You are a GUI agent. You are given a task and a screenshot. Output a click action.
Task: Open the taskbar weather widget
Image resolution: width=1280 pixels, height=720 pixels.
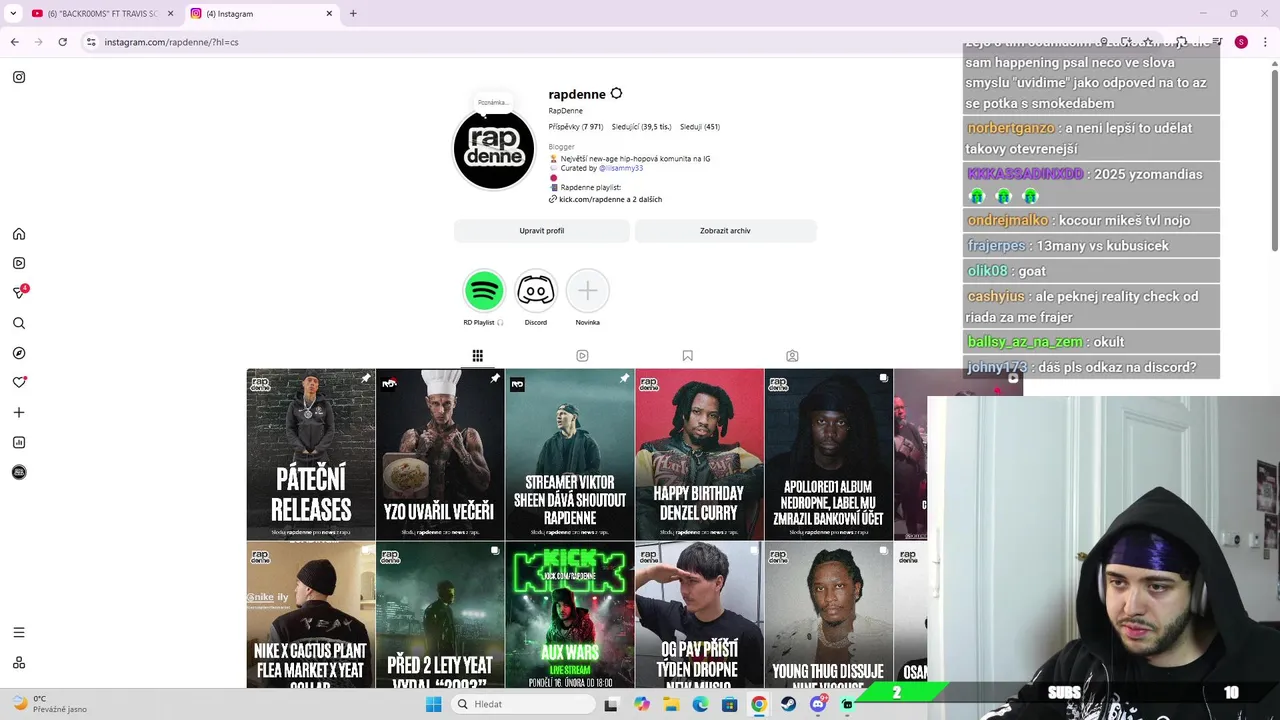coord(48,704)
